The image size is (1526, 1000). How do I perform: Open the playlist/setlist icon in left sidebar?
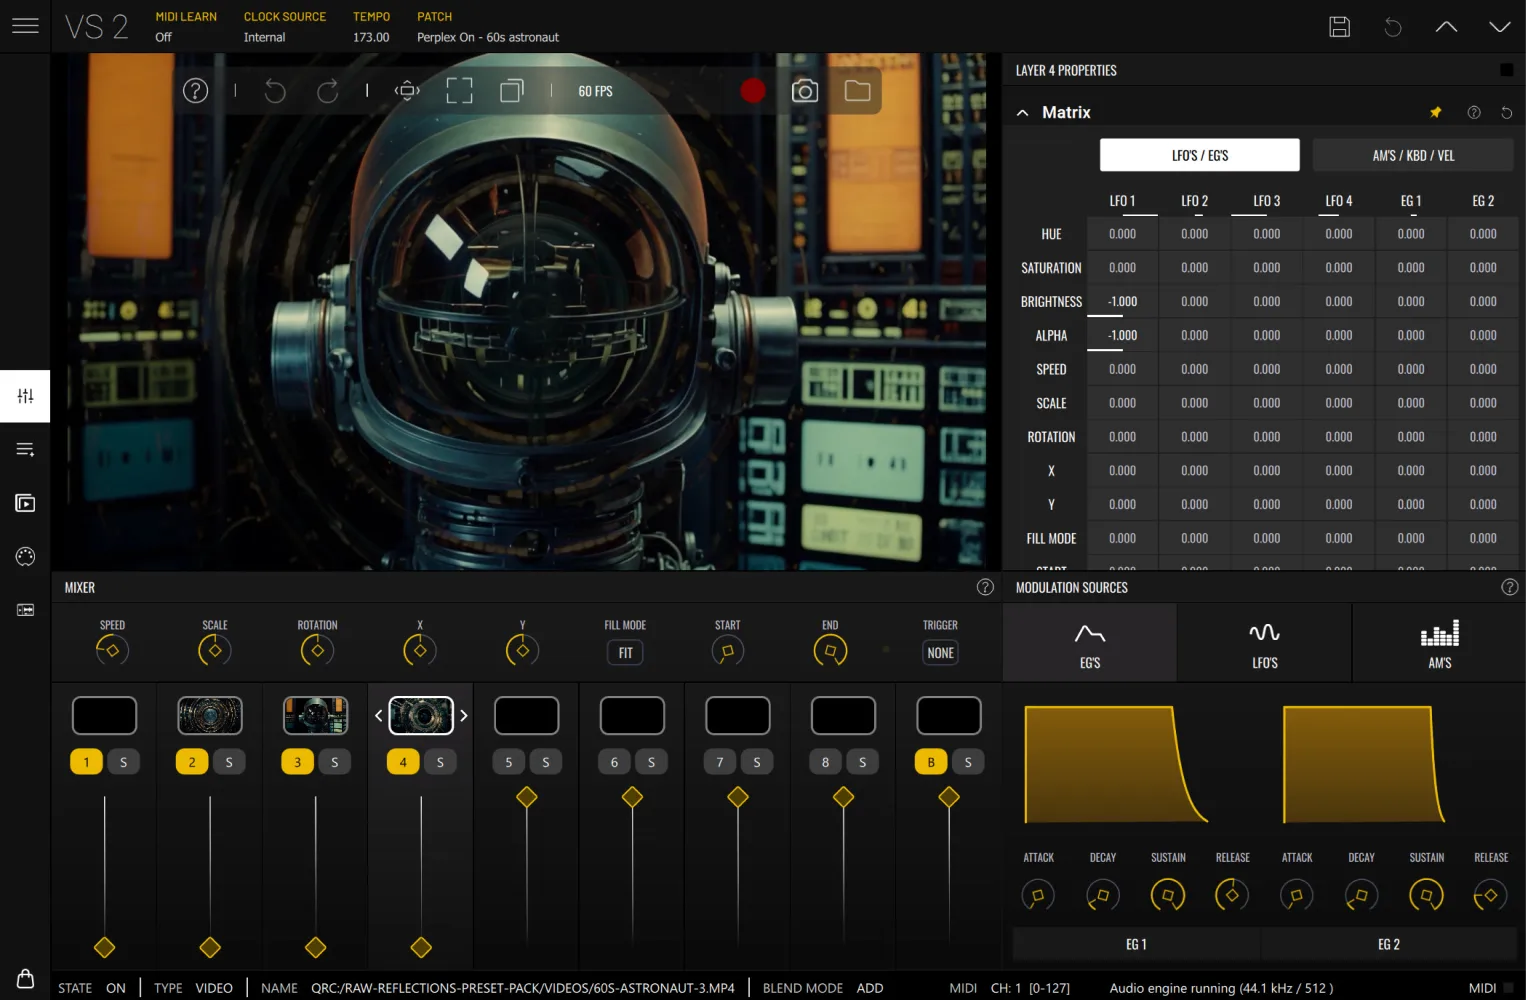[25, 449]
